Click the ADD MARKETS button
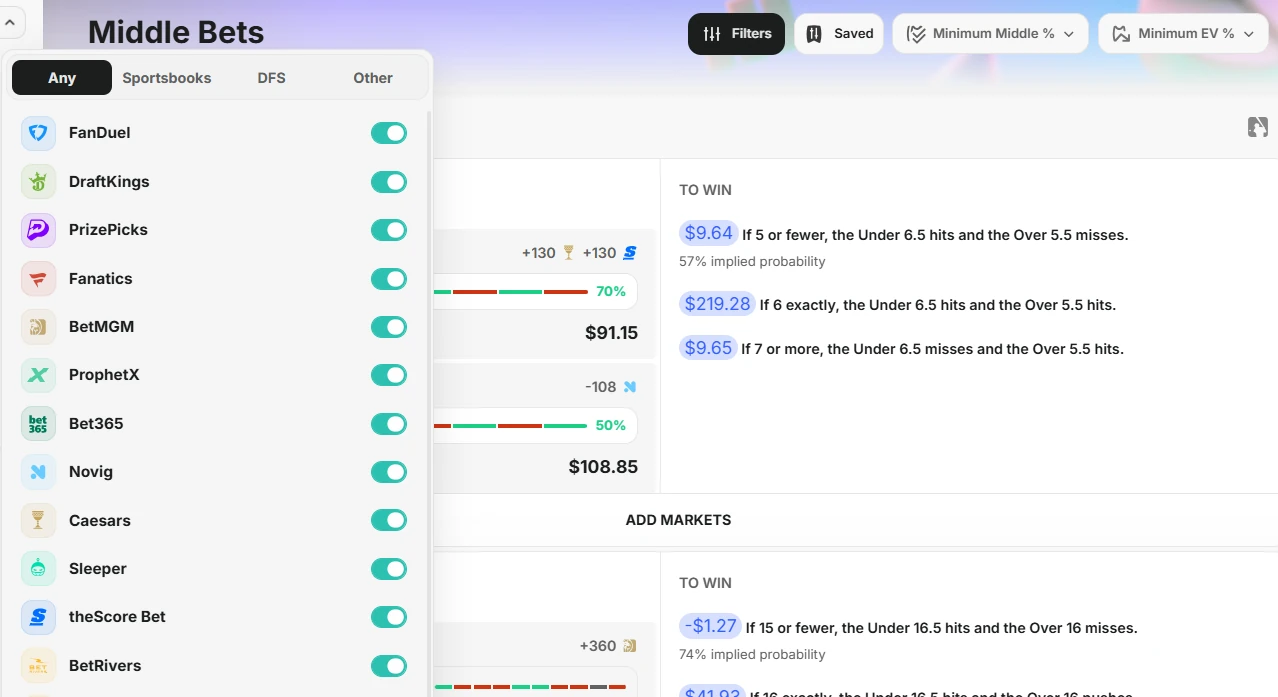The width and height of the screenshot is (1278, 697). (678, 520)
